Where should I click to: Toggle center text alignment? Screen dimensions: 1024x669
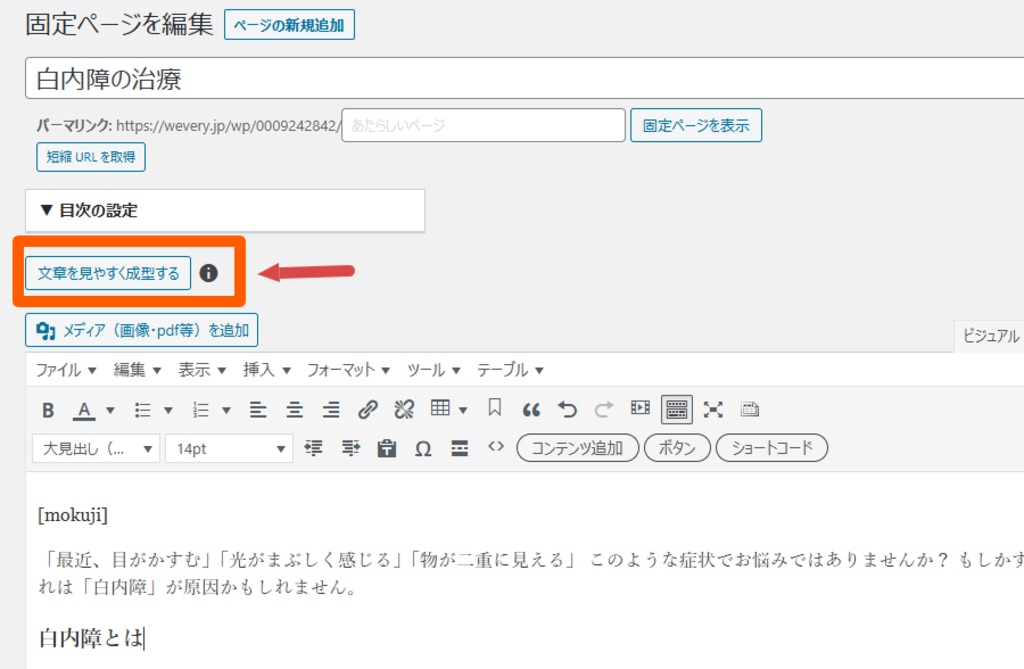pyautogui.click(x=295, y=409)
